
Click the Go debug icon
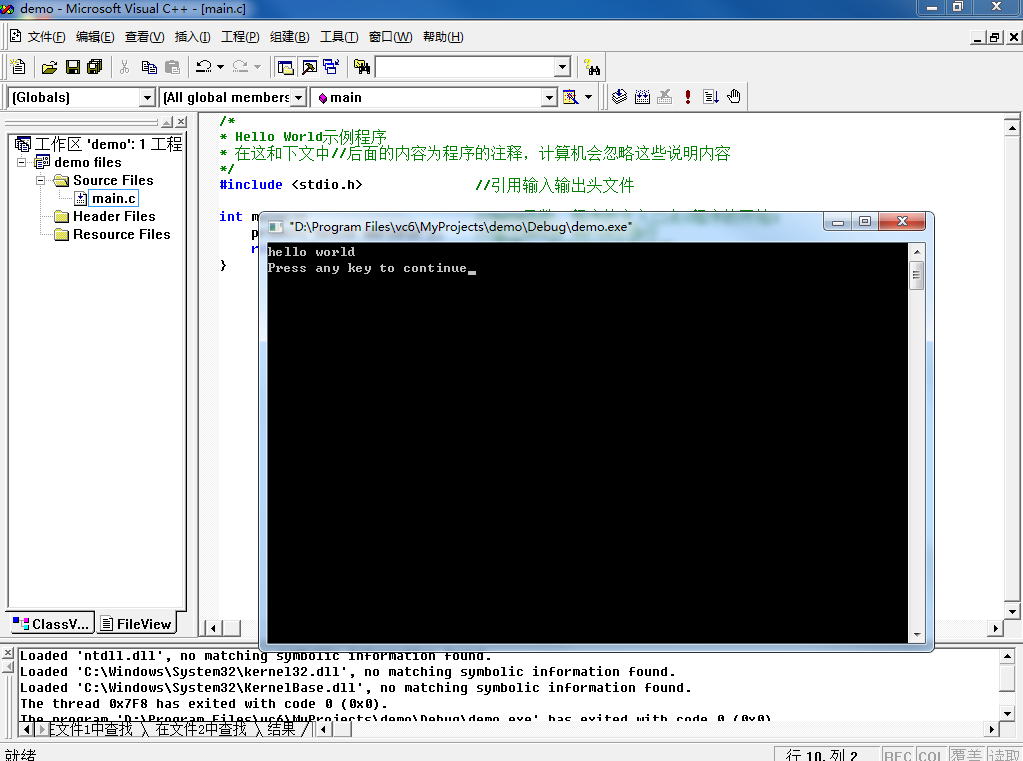(711, 97)
